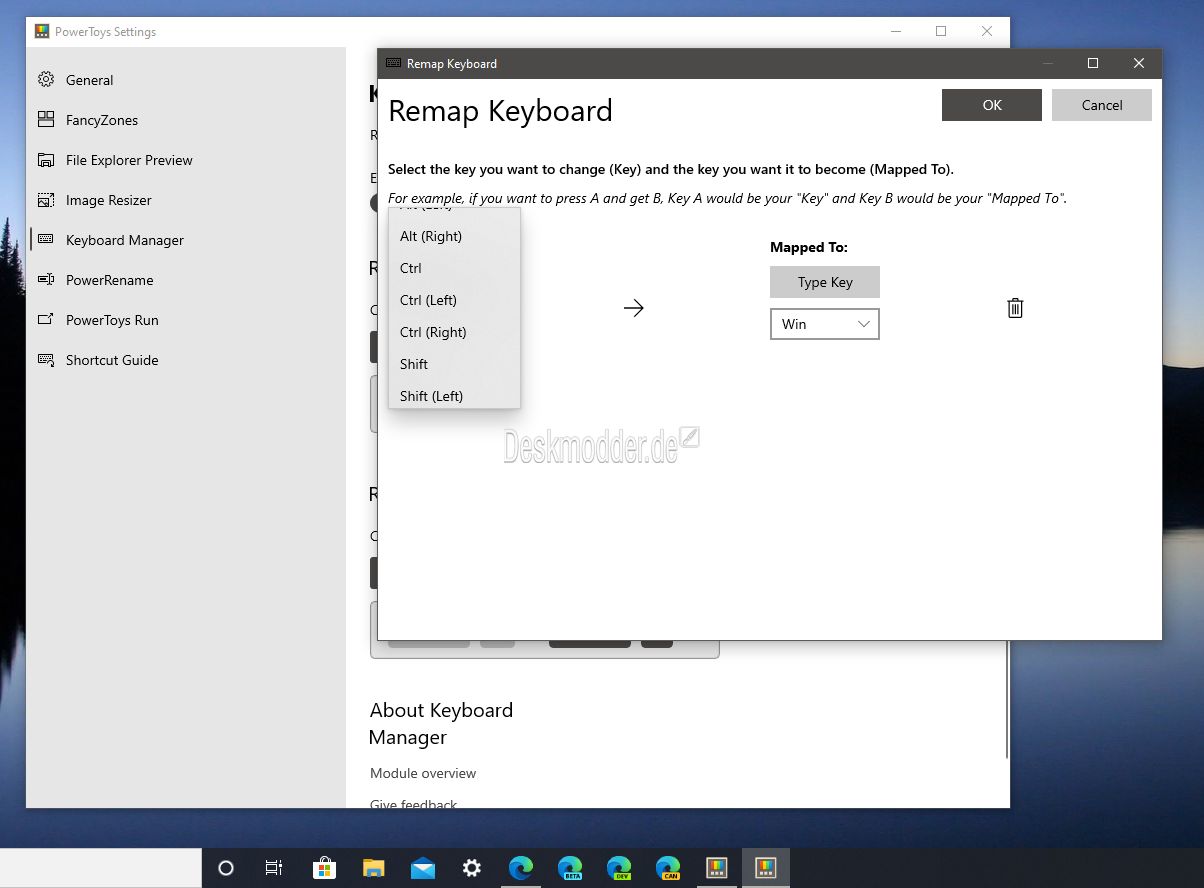1204x888 pixels.
Task: Open the Module overview link
Action: pyautogui.click(x=423, y=773)
